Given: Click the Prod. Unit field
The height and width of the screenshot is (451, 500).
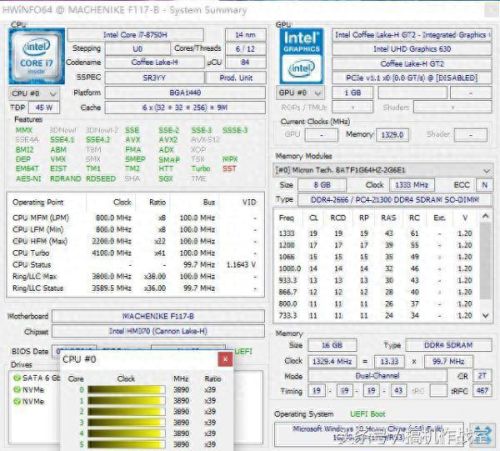Looking at the screenshot, I should pos(236,78).
